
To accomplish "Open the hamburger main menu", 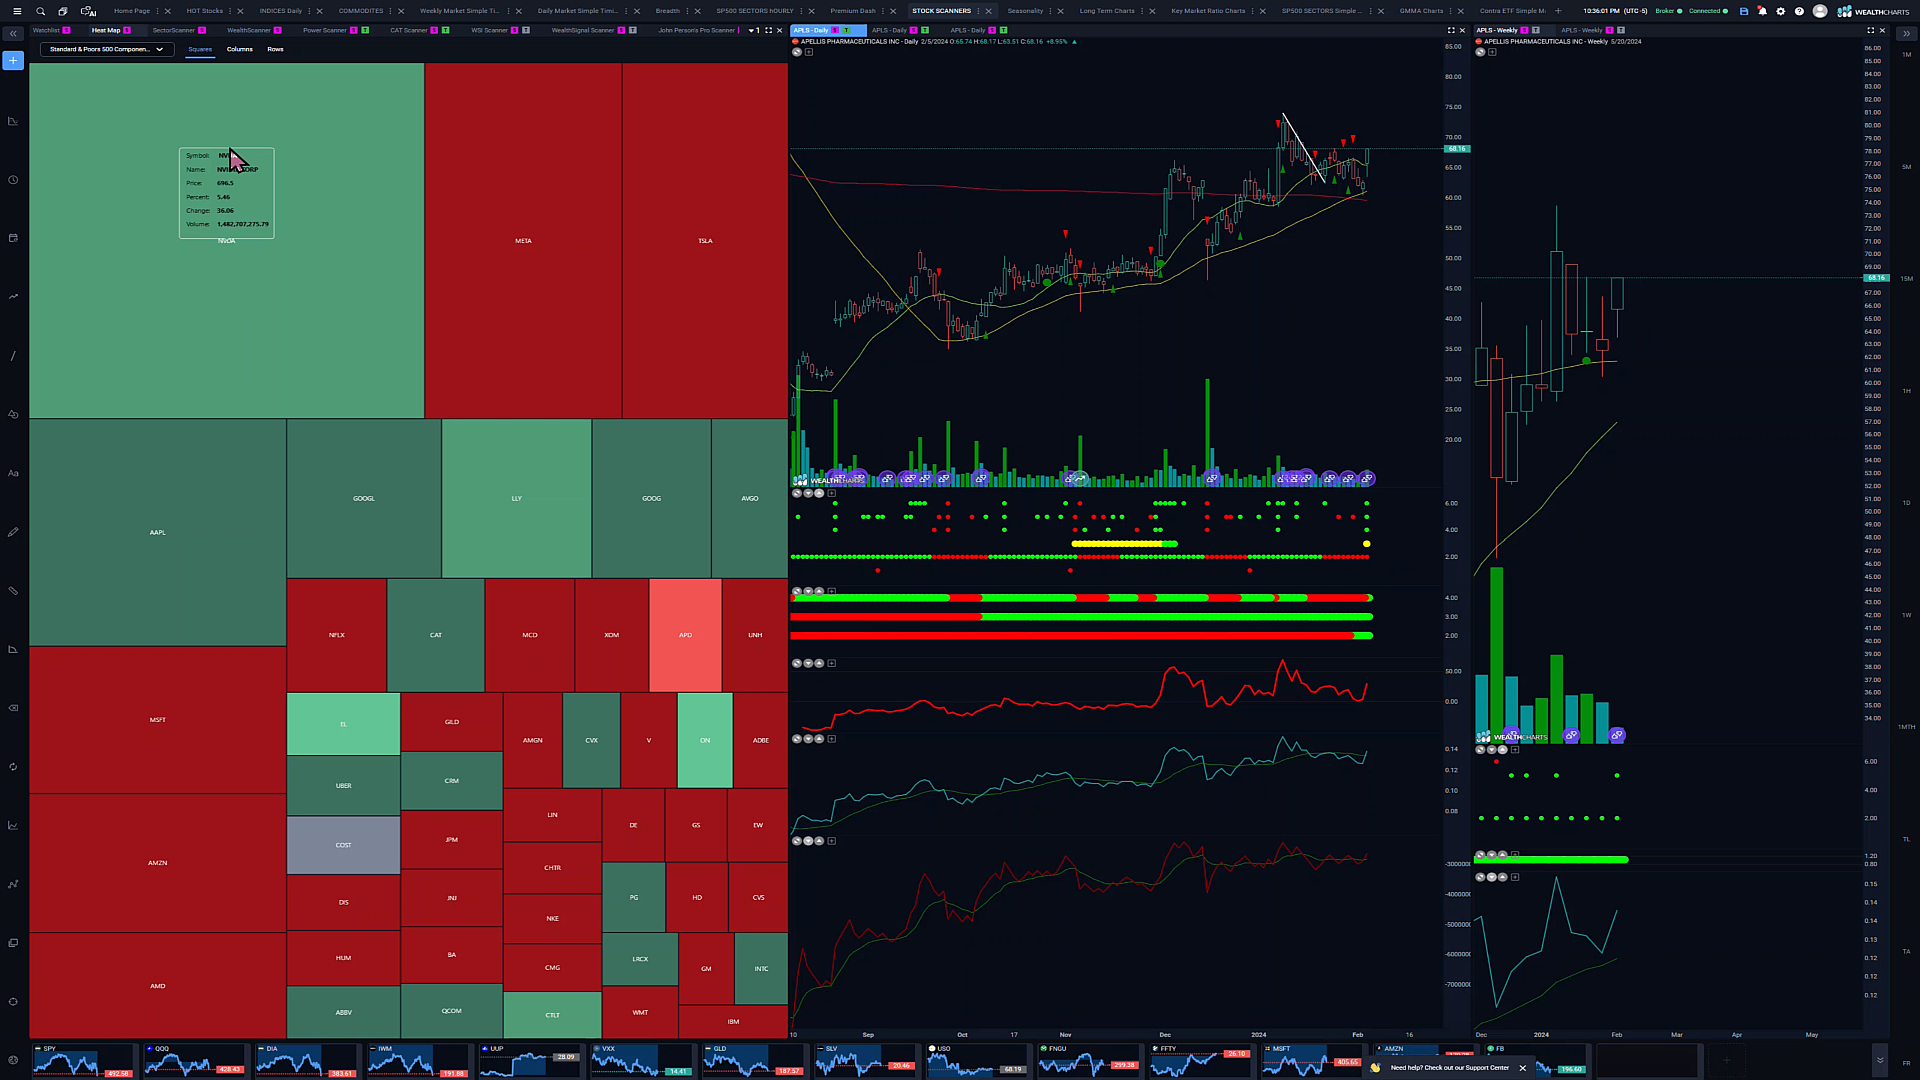I will pos(16,11).
